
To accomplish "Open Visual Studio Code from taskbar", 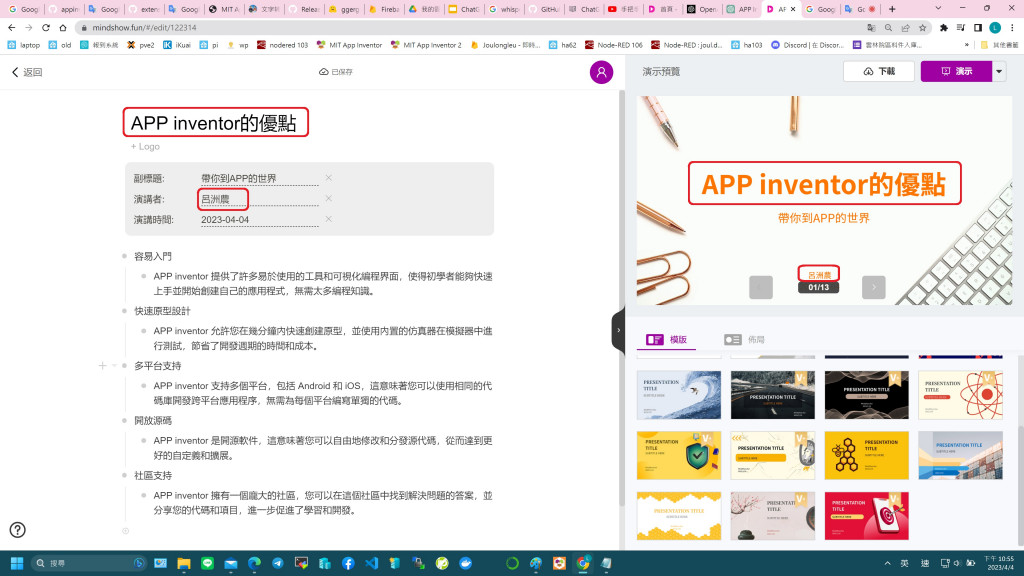I will click(x=372, y=563).
